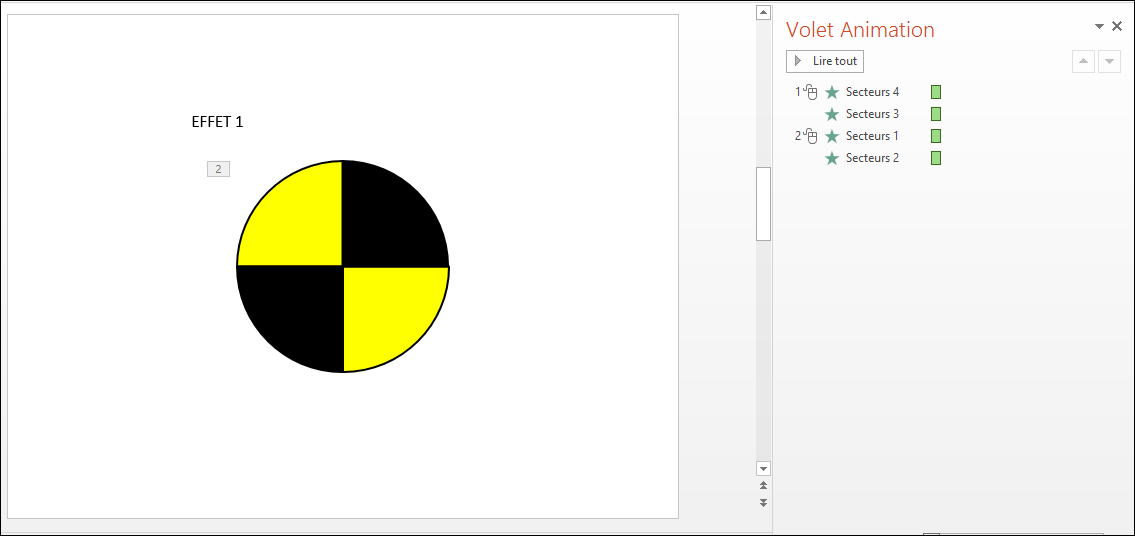Click the star icon beside Secteurs 2
1135x536 pixels.
[832, 158]
